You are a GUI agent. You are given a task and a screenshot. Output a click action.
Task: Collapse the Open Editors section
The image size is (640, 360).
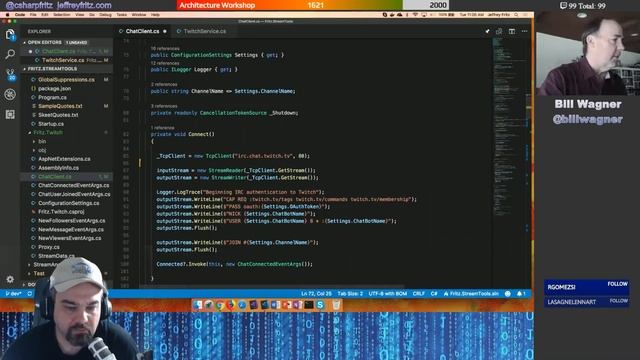(x=67, y=42)
